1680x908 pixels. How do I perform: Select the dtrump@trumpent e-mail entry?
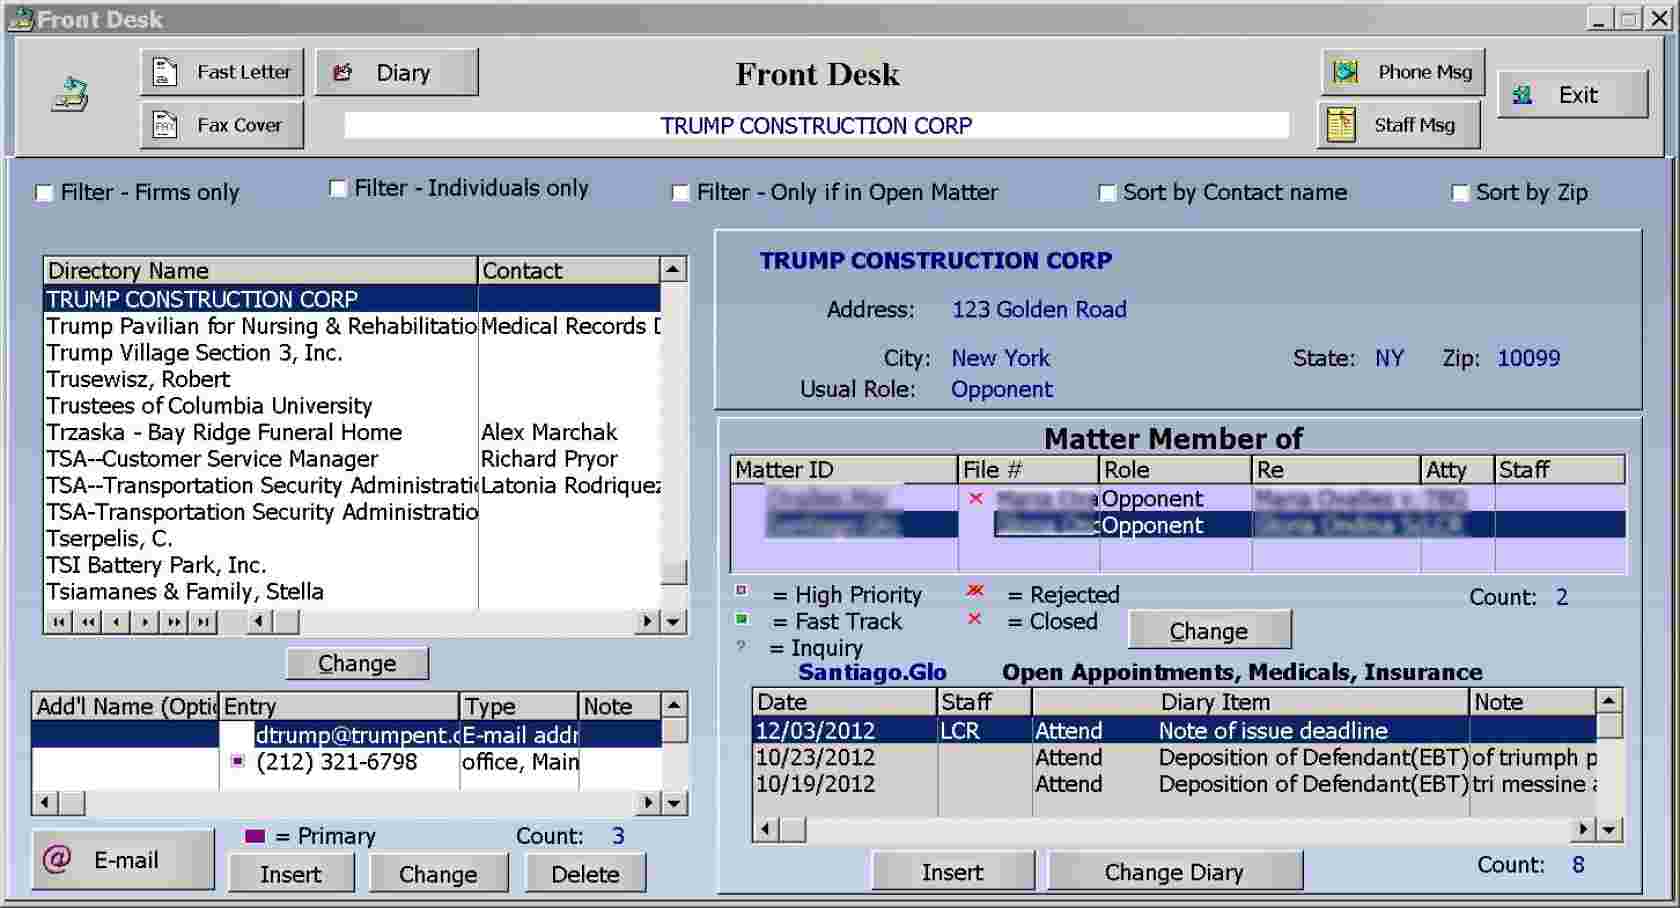(x=346, y=735)
